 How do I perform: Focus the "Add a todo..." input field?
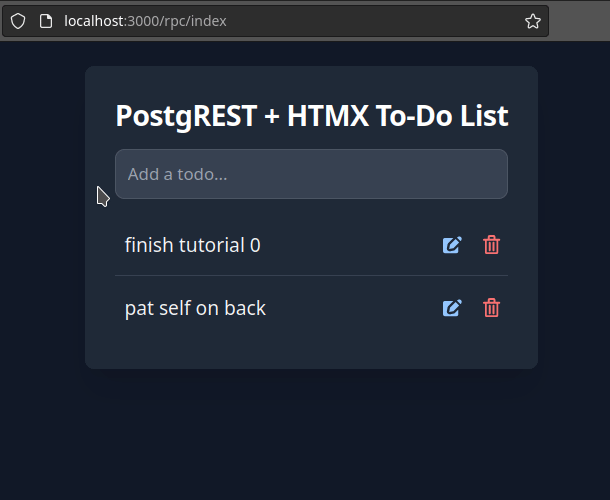pos(311,174)
